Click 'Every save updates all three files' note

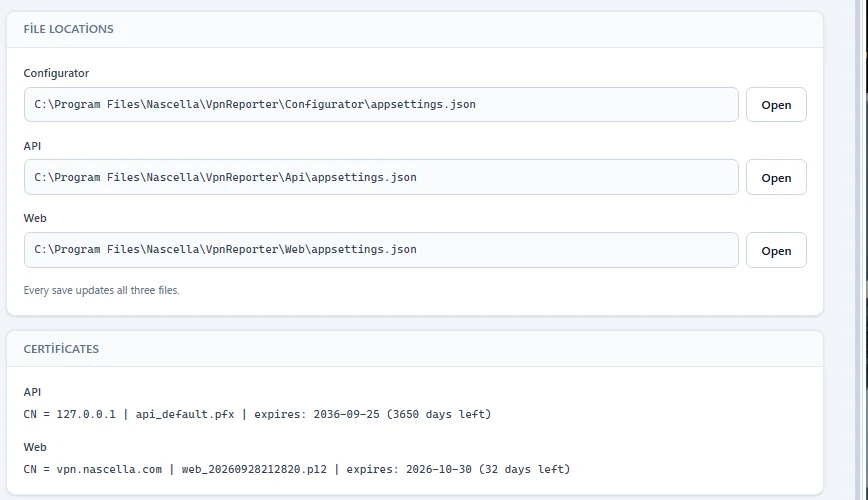101,290
